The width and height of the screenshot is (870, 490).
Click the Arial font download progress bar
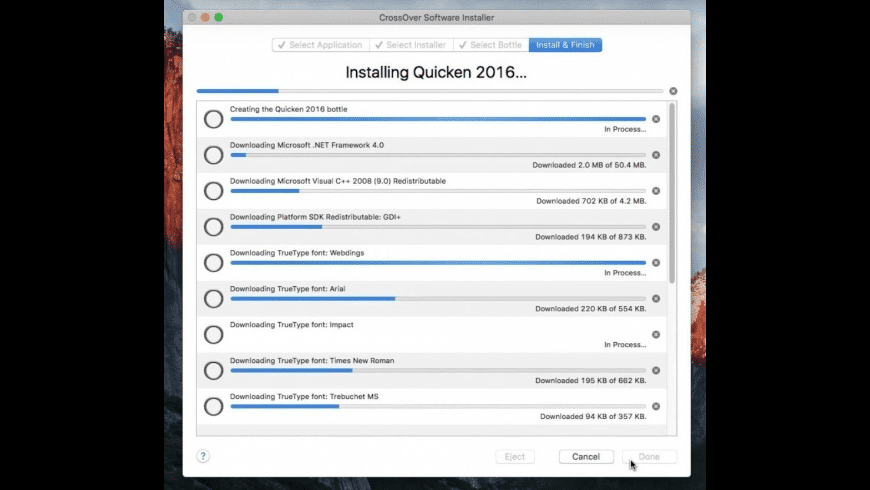pos(438,299)
